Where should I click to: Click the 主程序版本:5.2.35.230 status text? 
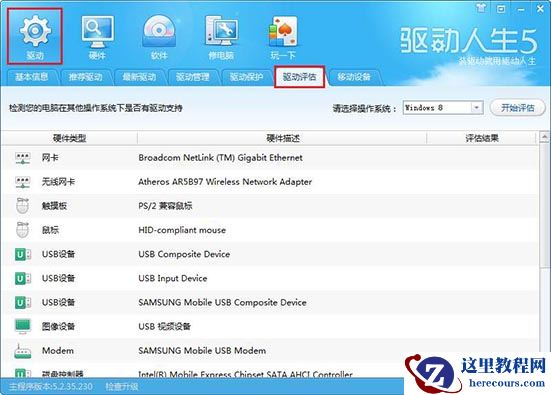[51, 387]
